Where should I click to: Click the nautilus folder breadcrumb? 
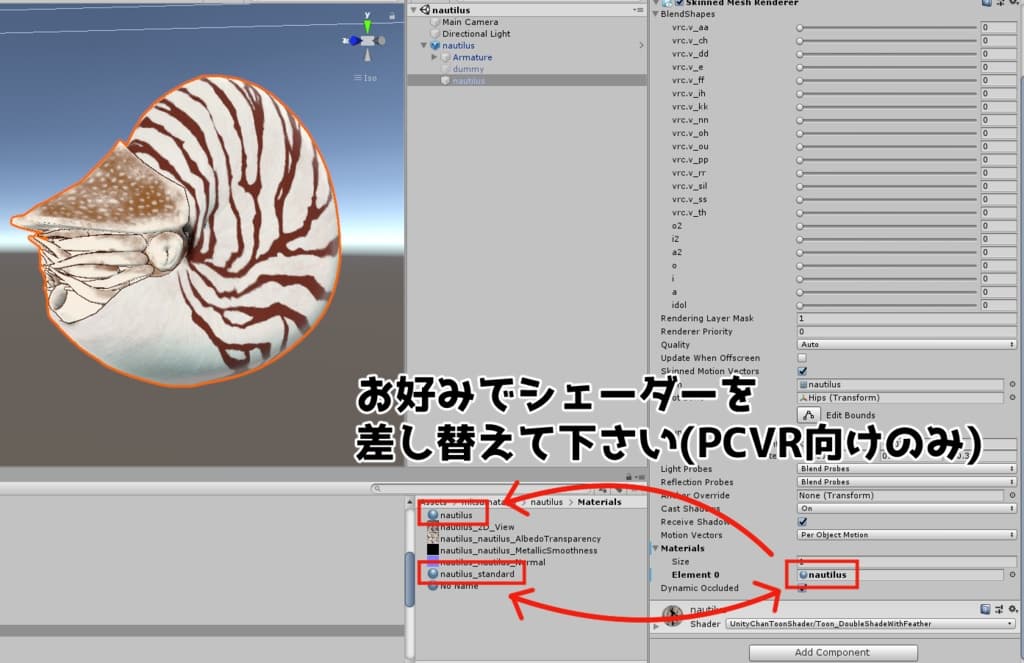[546, 502]
